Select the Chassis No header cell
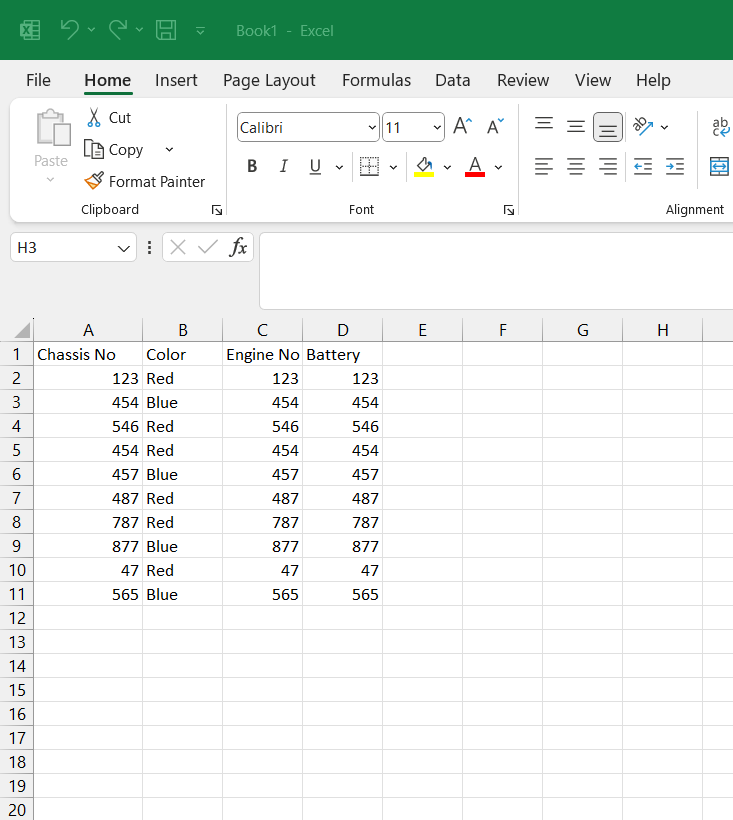The width and height of the screenshot is (733, 820). [88, 354]
